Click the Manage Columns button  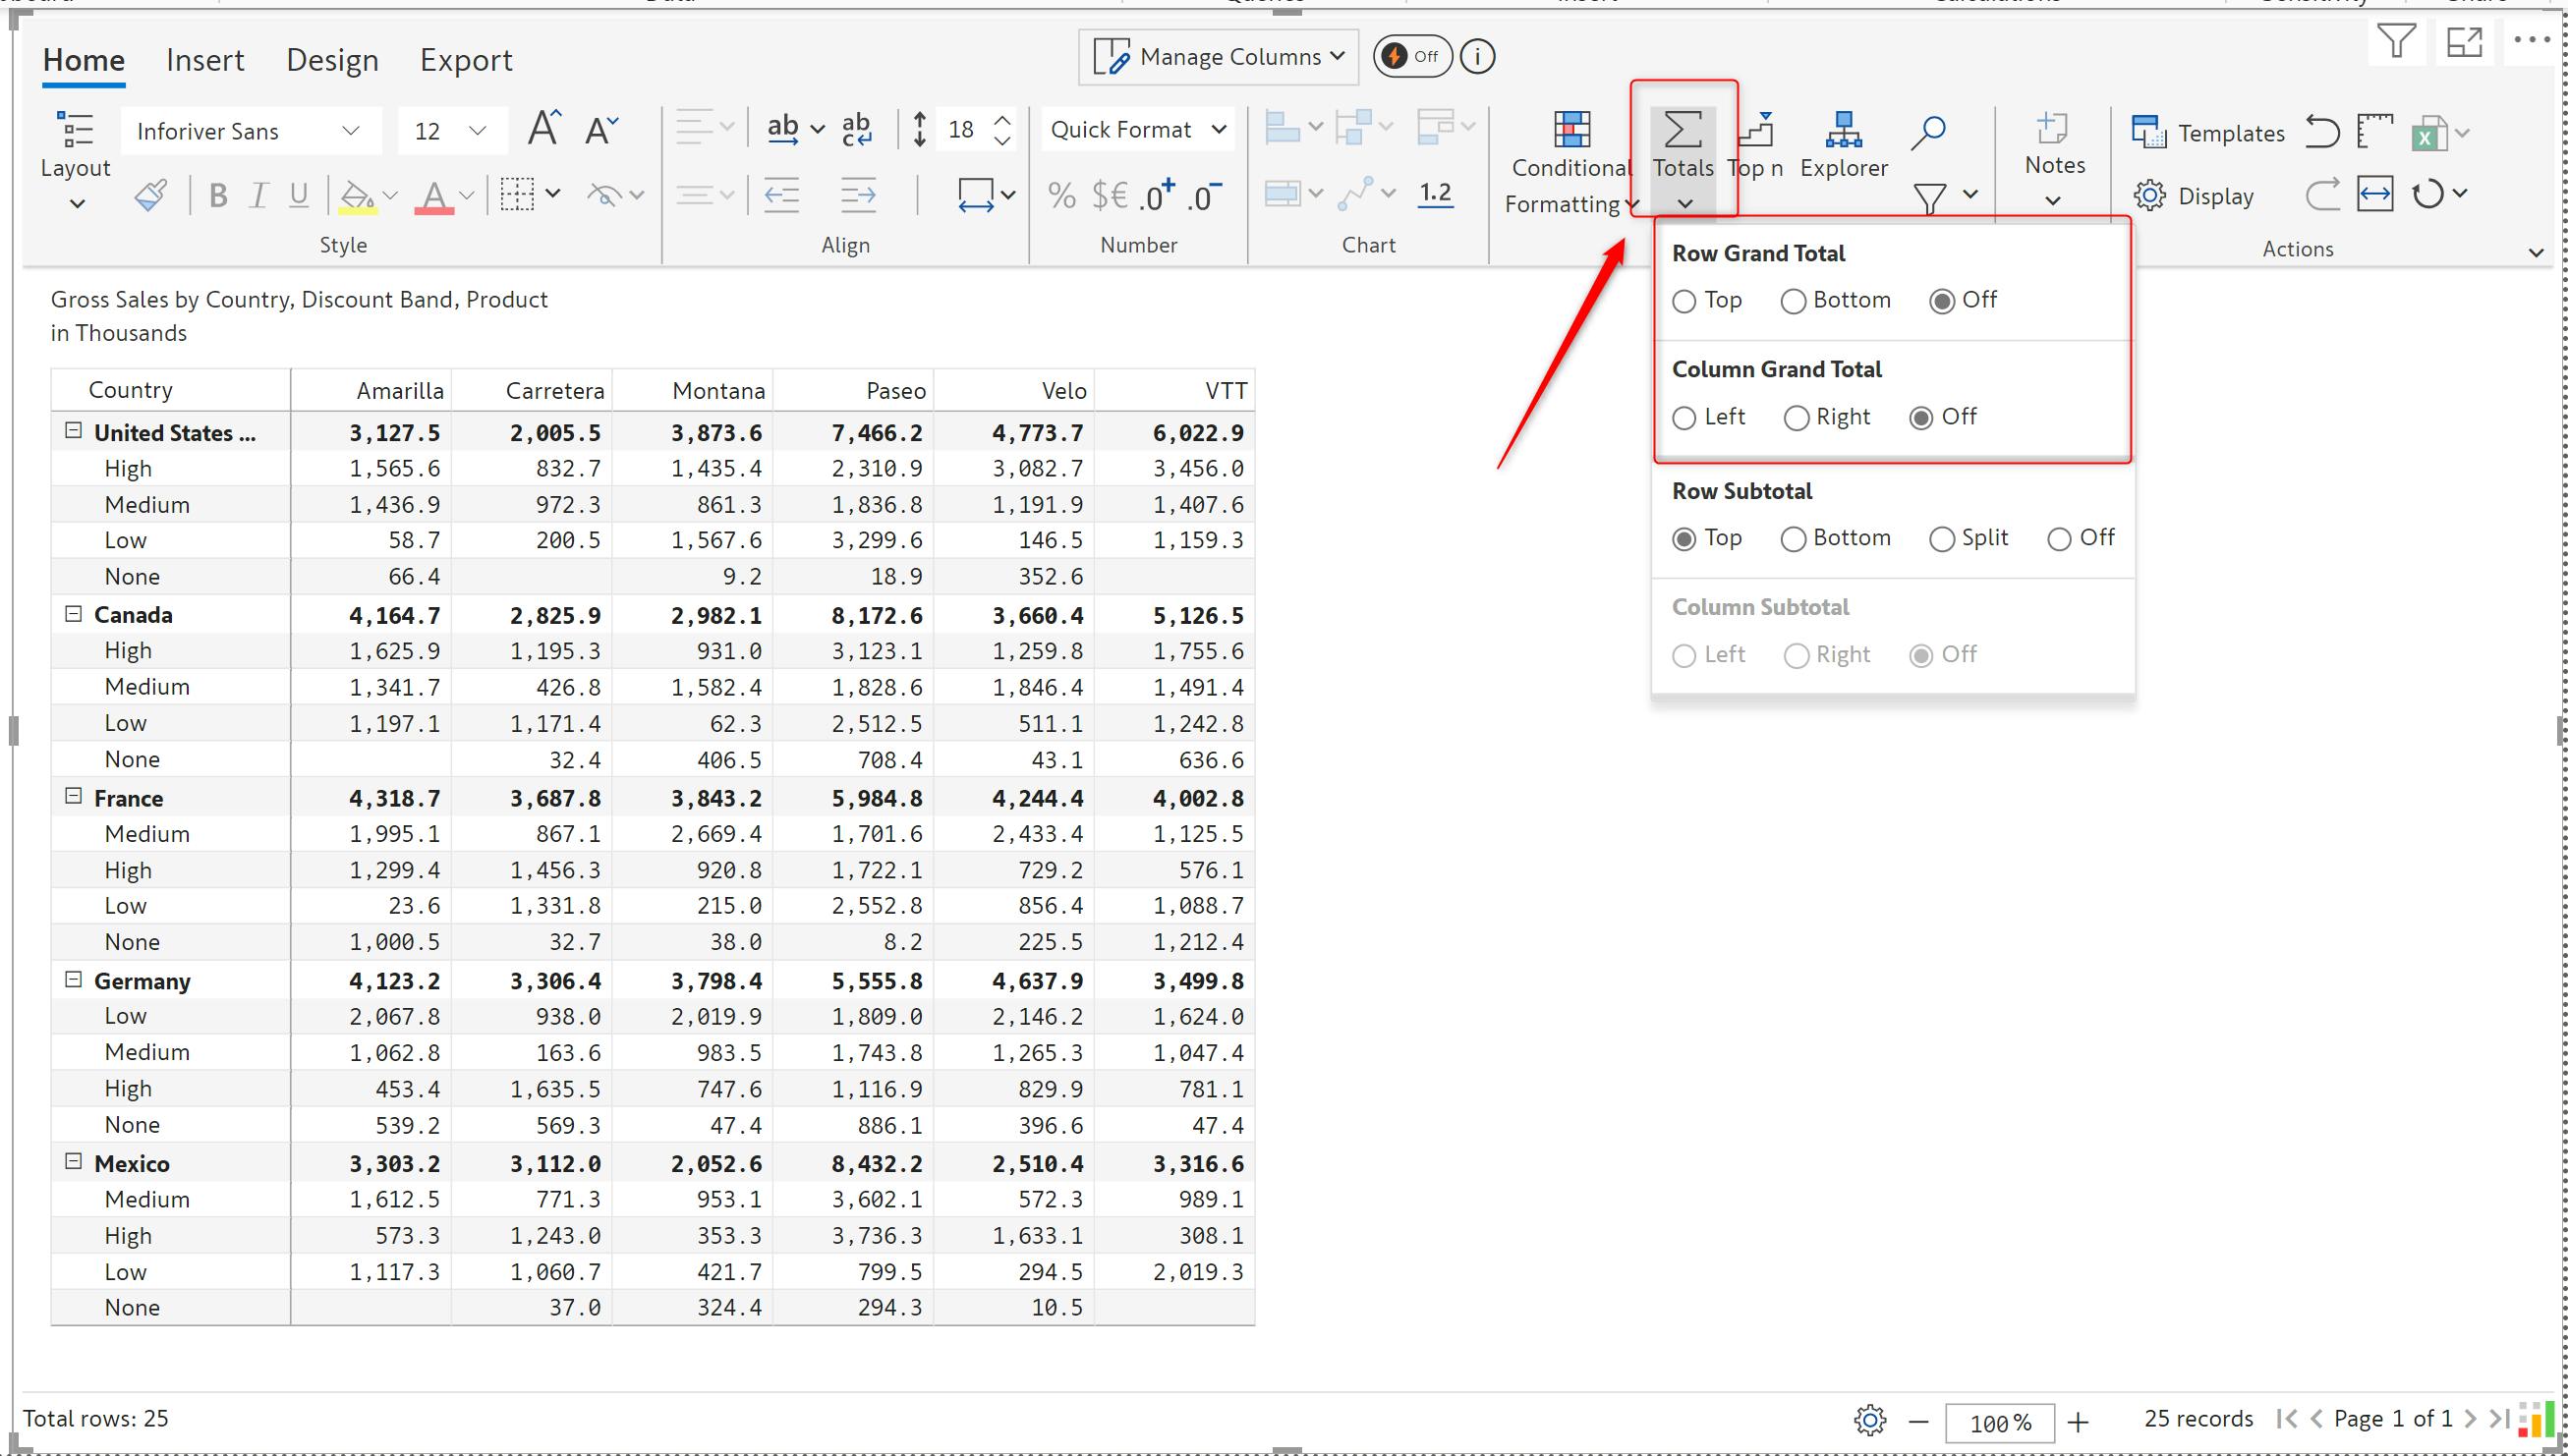point(1217,57)
